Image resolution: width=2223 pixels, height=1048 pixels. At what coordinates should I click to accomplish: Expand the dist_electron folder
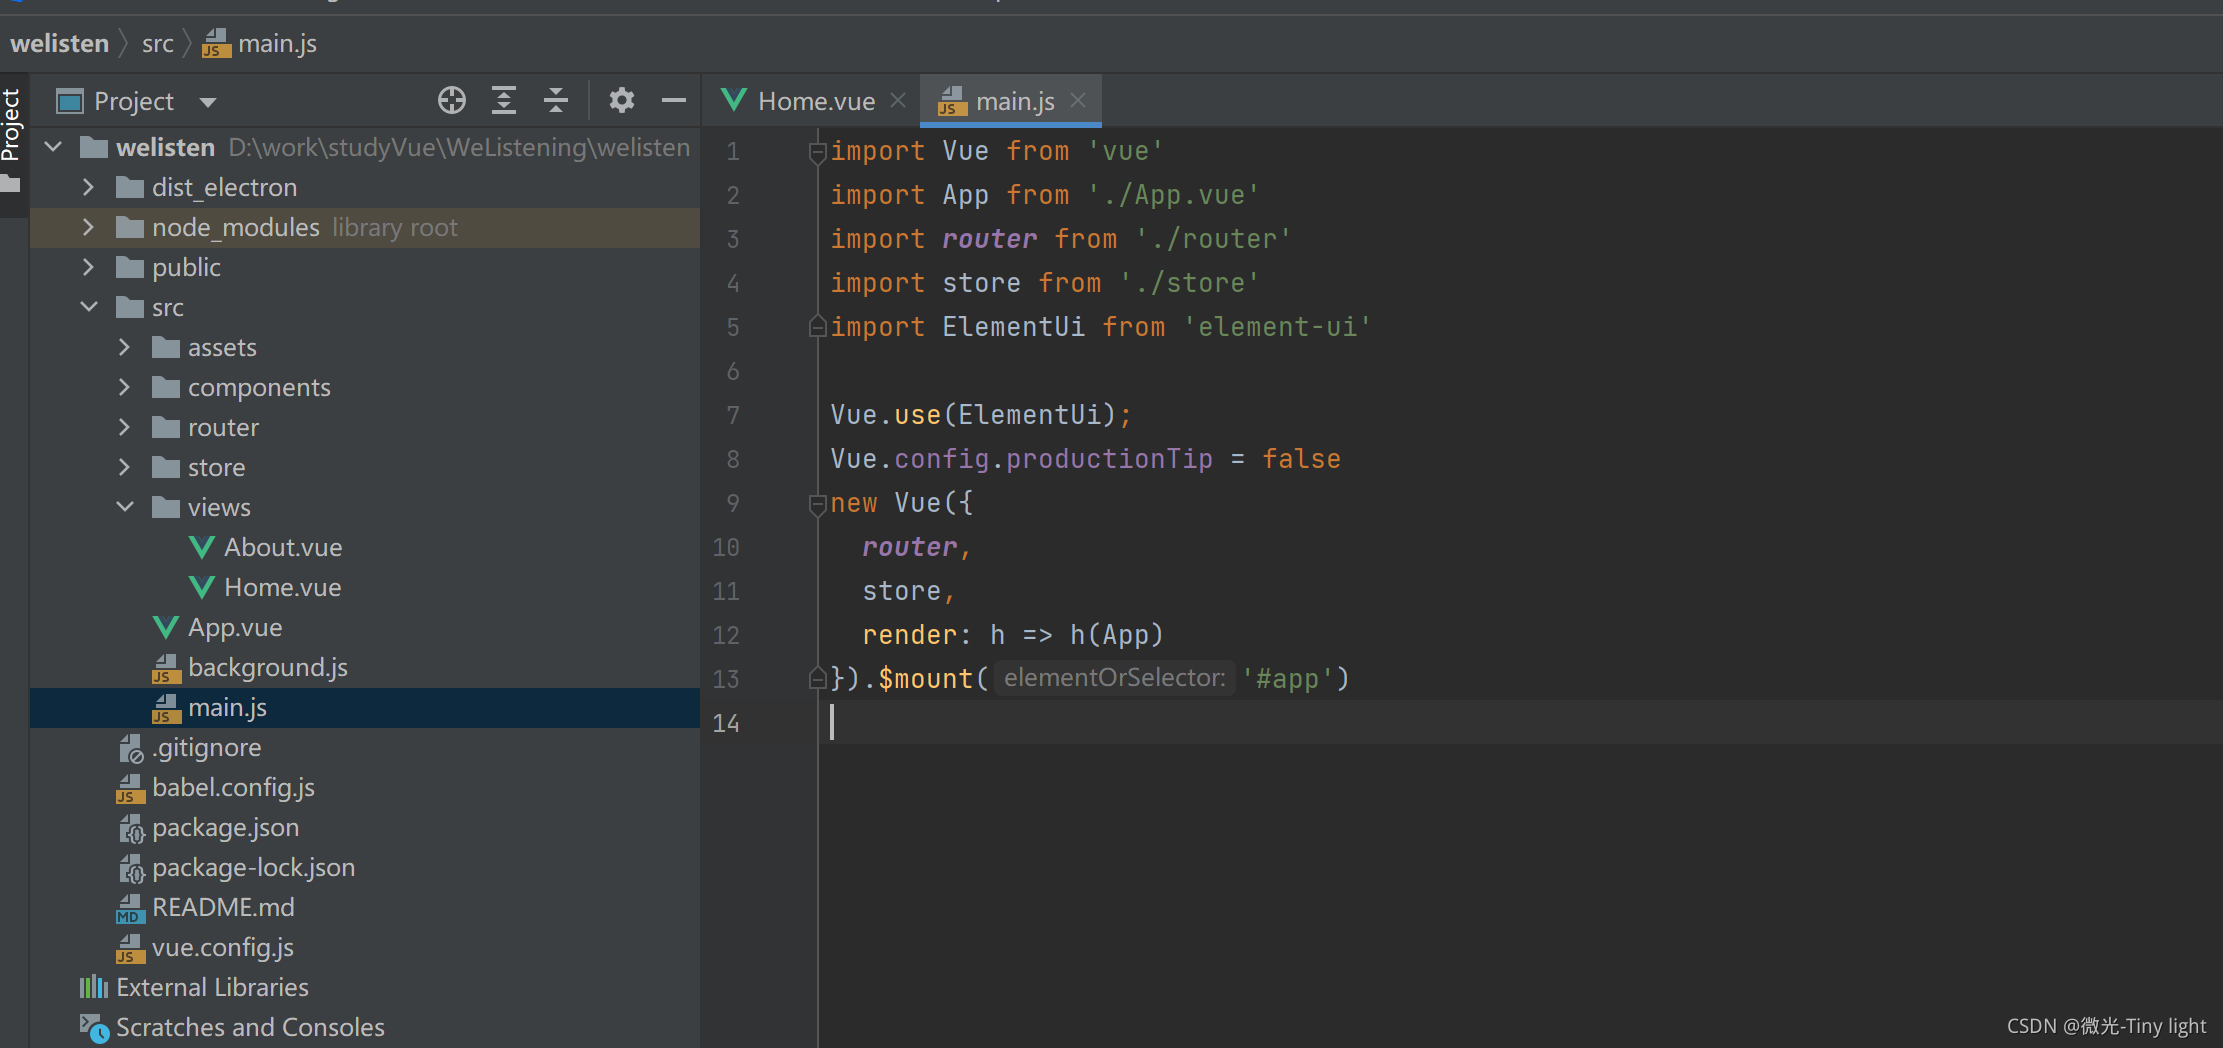click(x=88, y=187)
